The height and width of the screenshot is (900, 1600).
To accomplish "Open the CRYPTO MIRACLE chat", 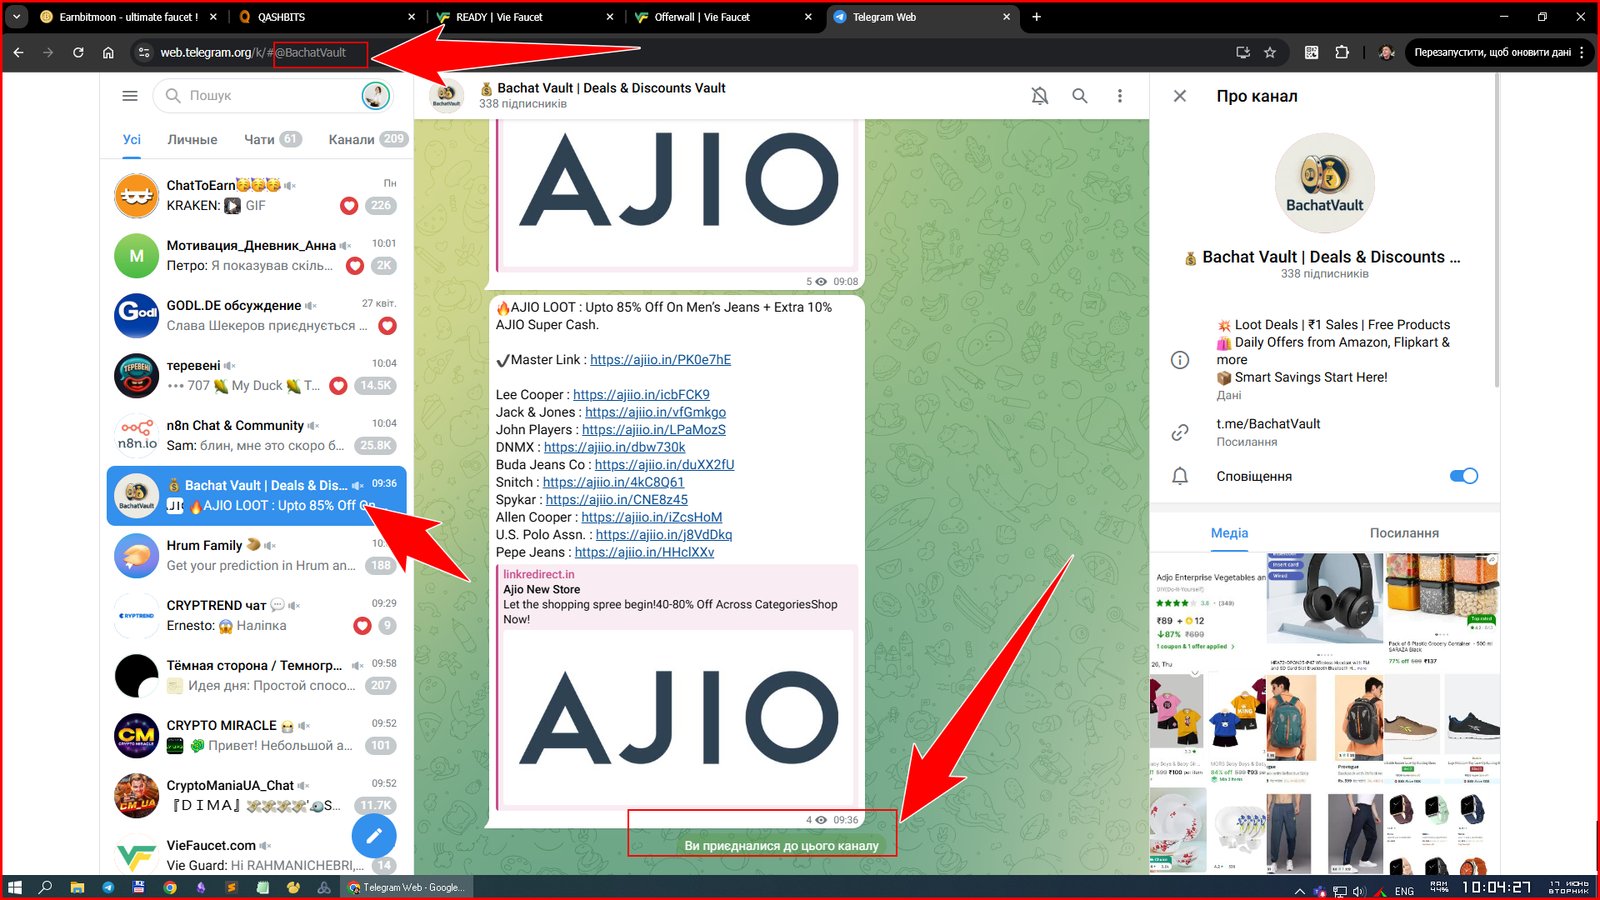I will (256, 736).
